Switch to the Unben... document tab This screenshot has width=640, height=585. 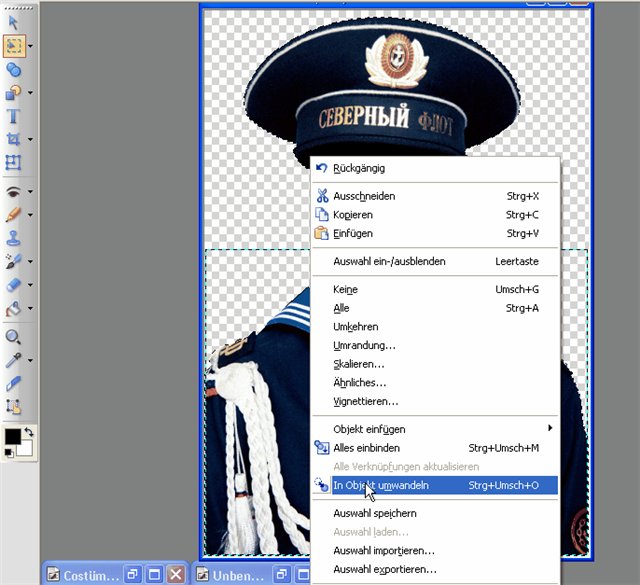point(238,576)
